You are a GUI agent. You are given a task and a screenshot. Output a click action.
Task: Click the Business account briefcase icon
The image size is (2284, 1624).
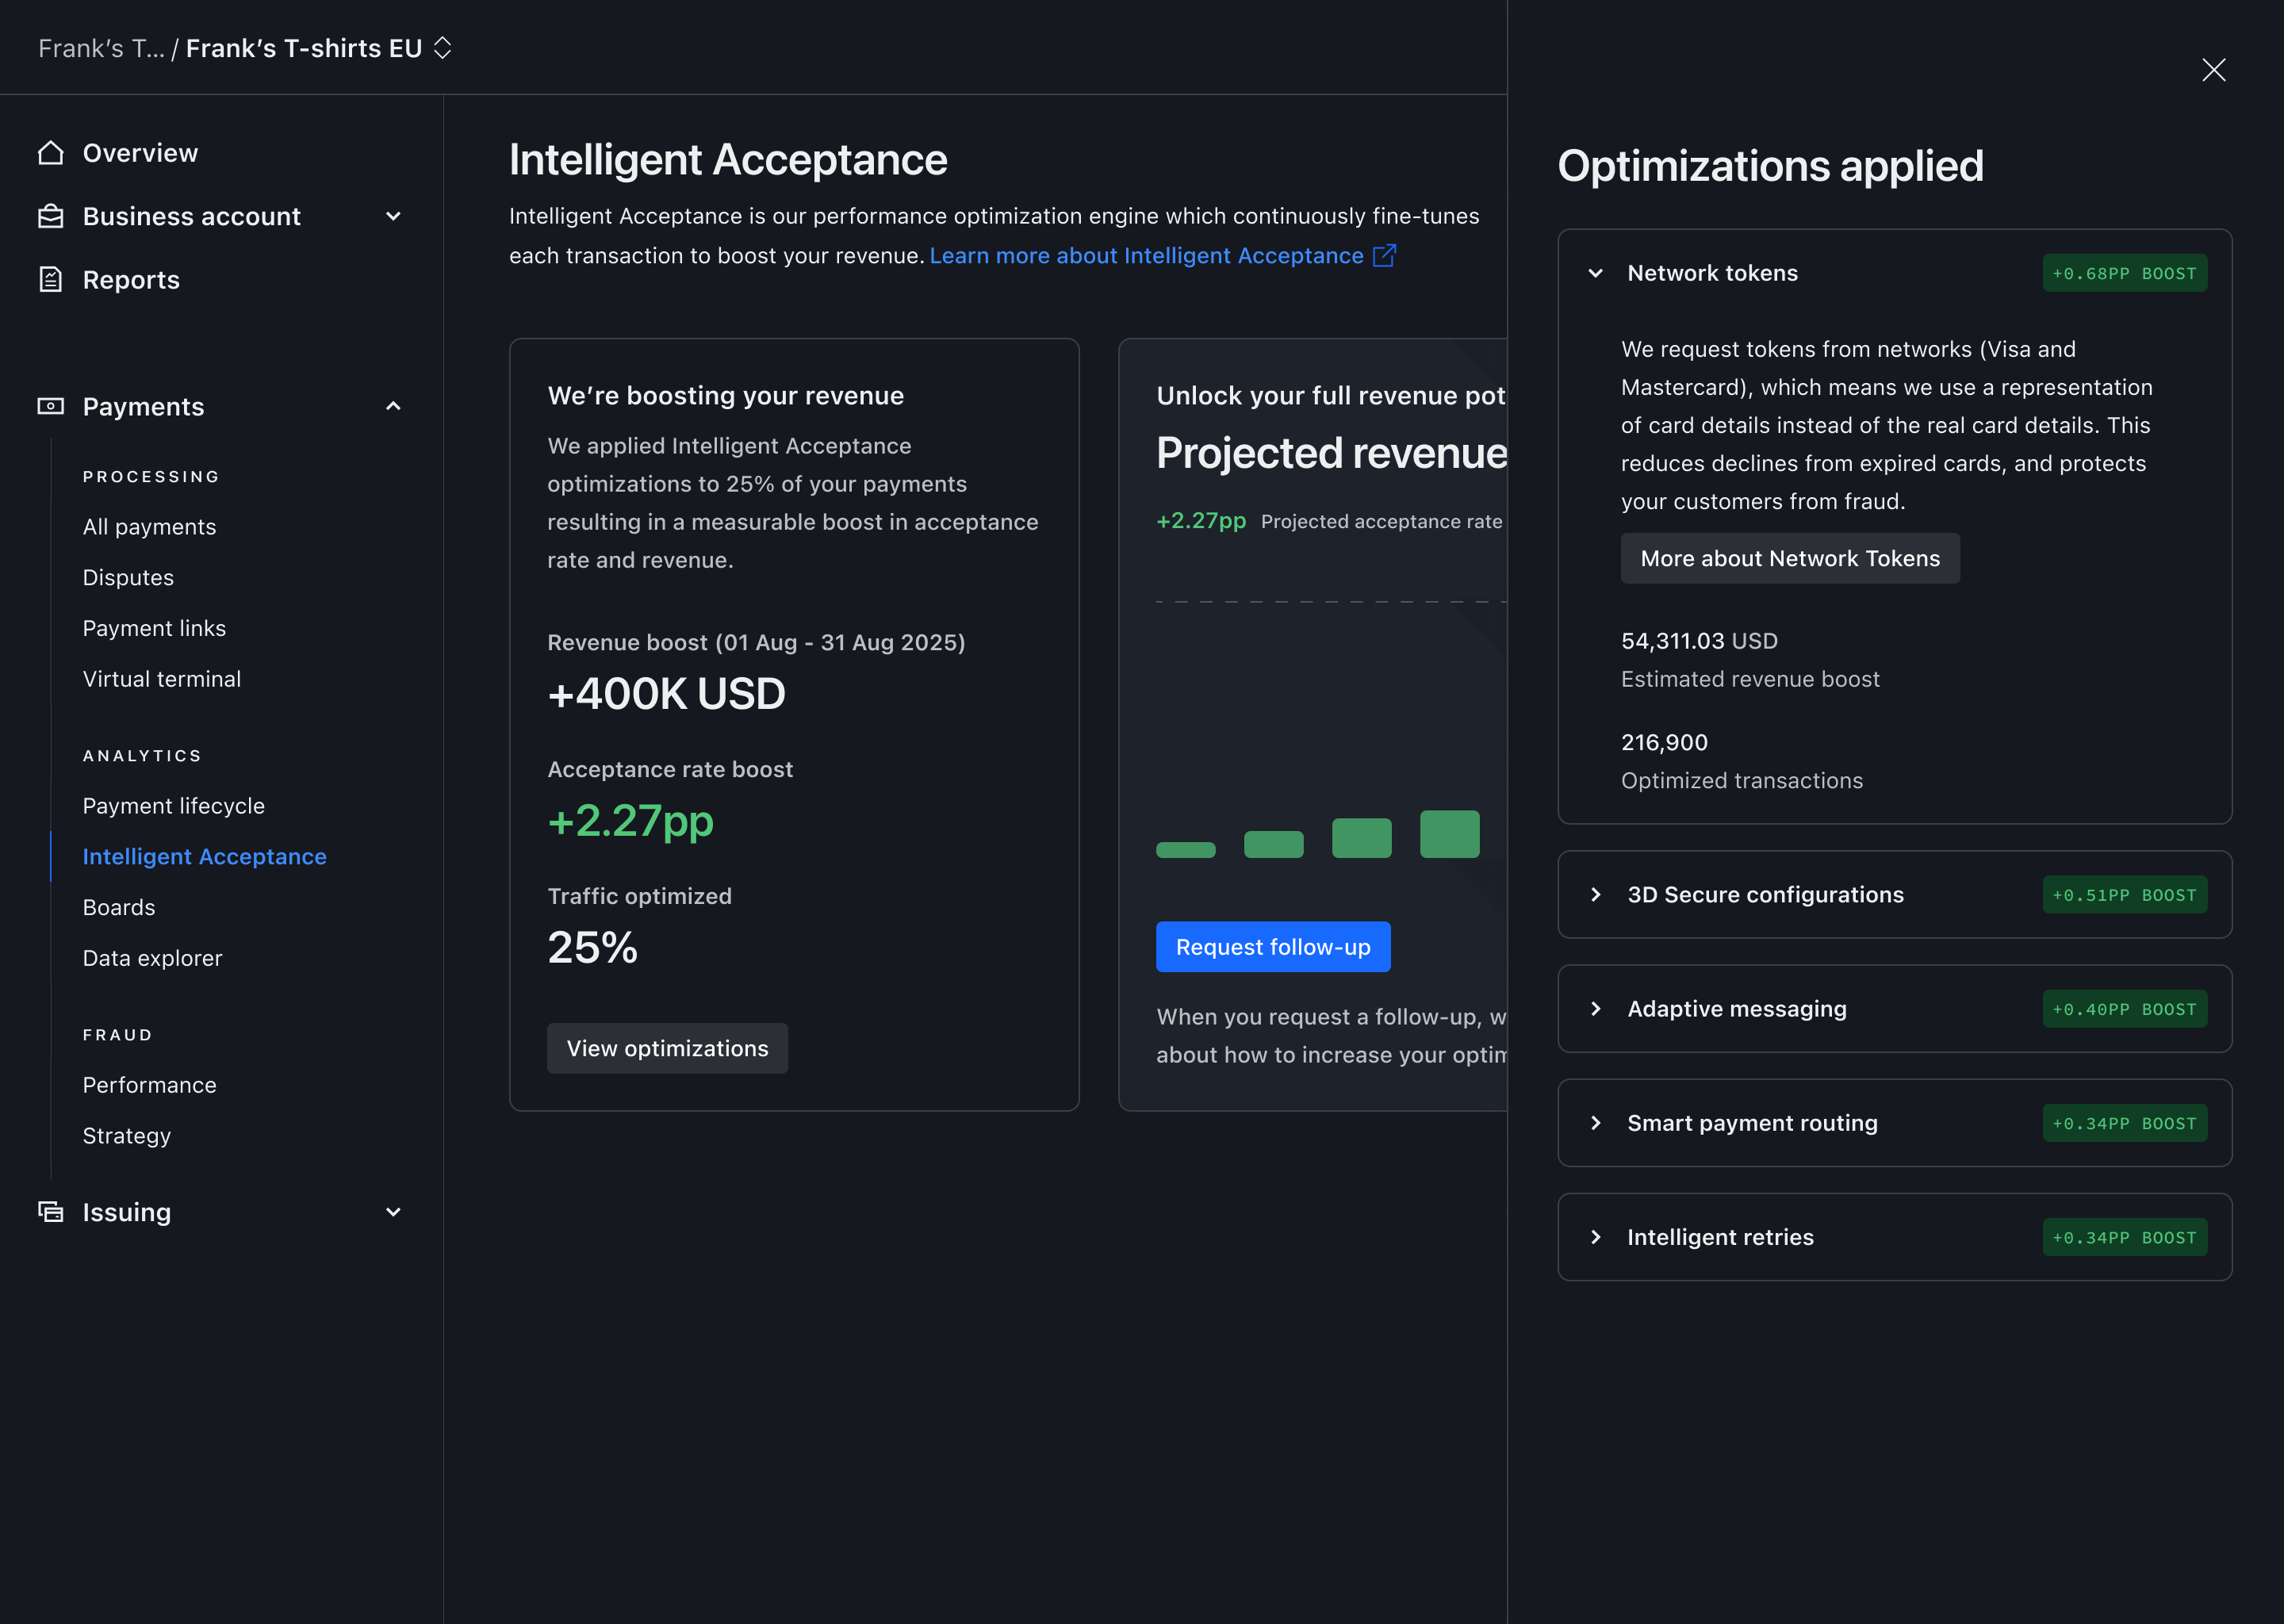(51, 216)
